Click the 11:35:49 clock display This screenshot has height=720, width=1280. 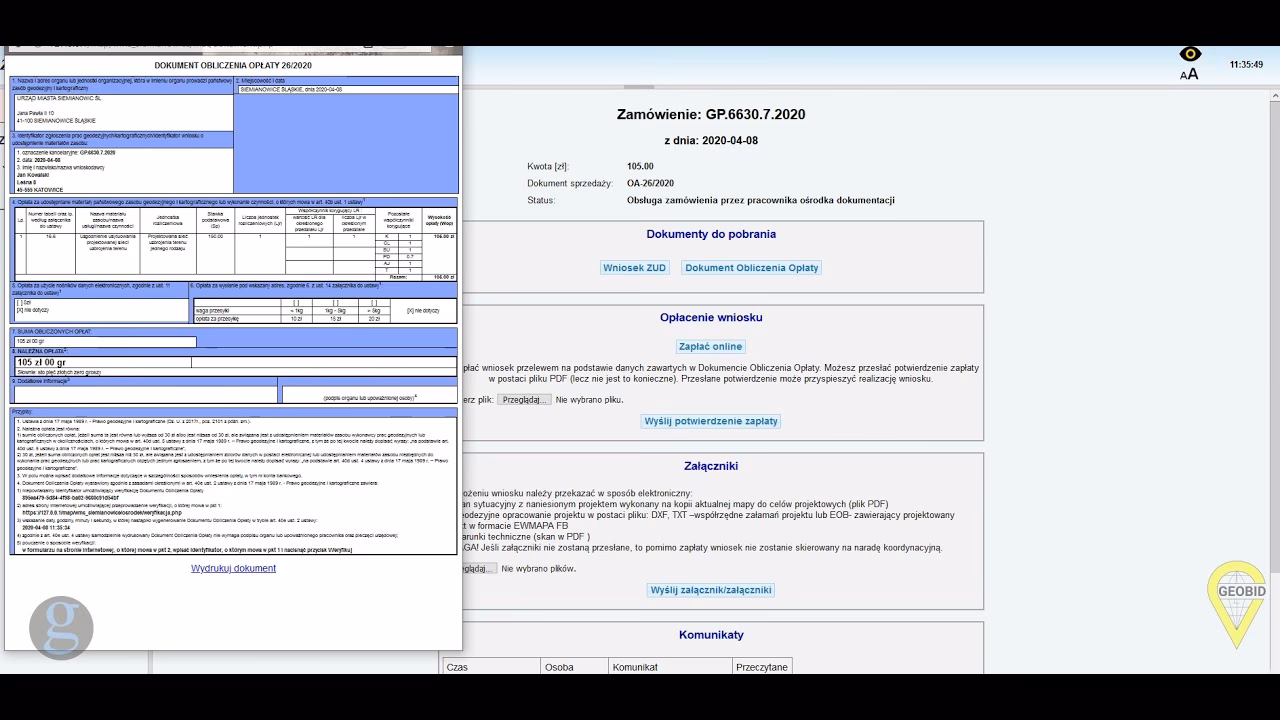[x=1246, y=64]
